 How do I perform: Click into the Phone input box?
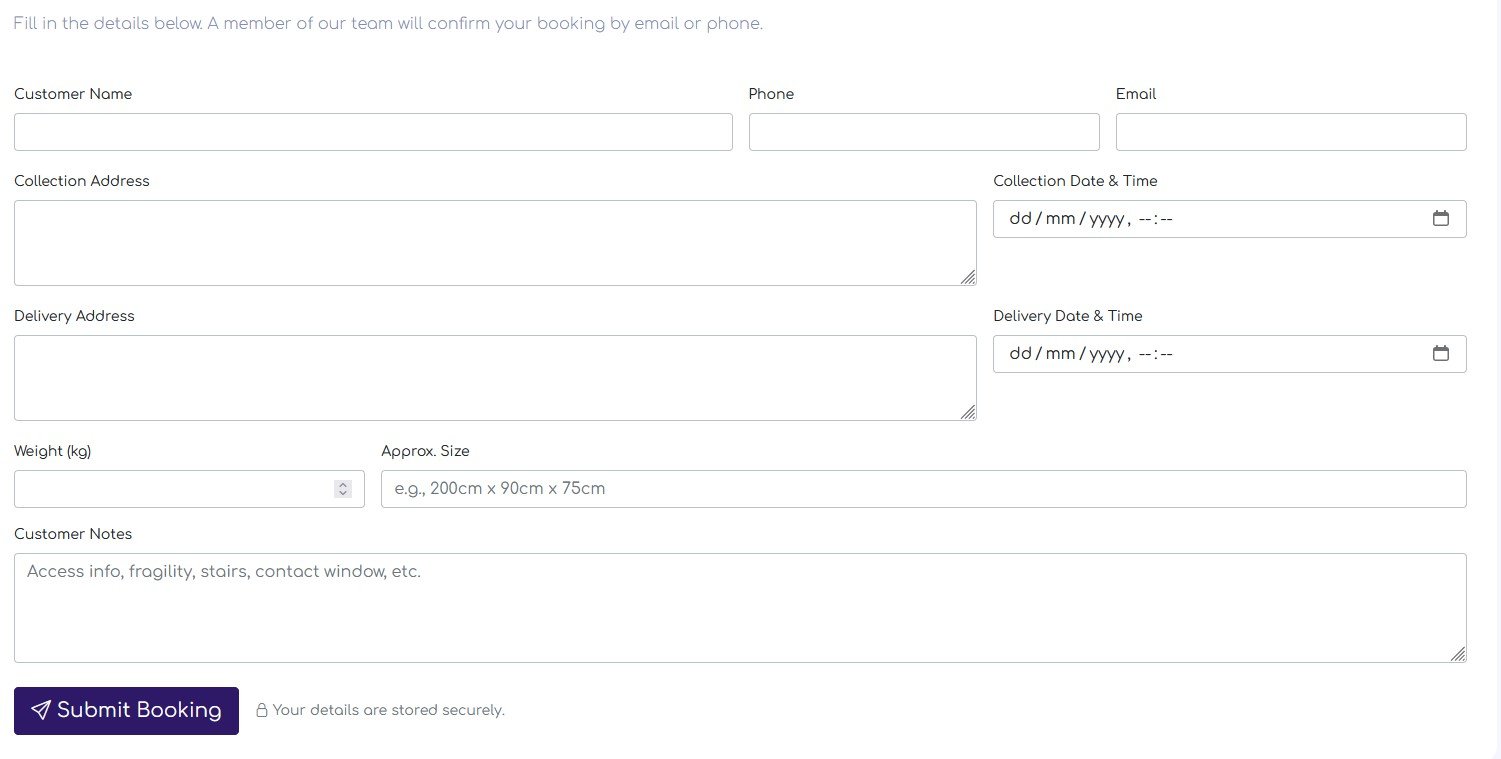(x=923, y=132)
